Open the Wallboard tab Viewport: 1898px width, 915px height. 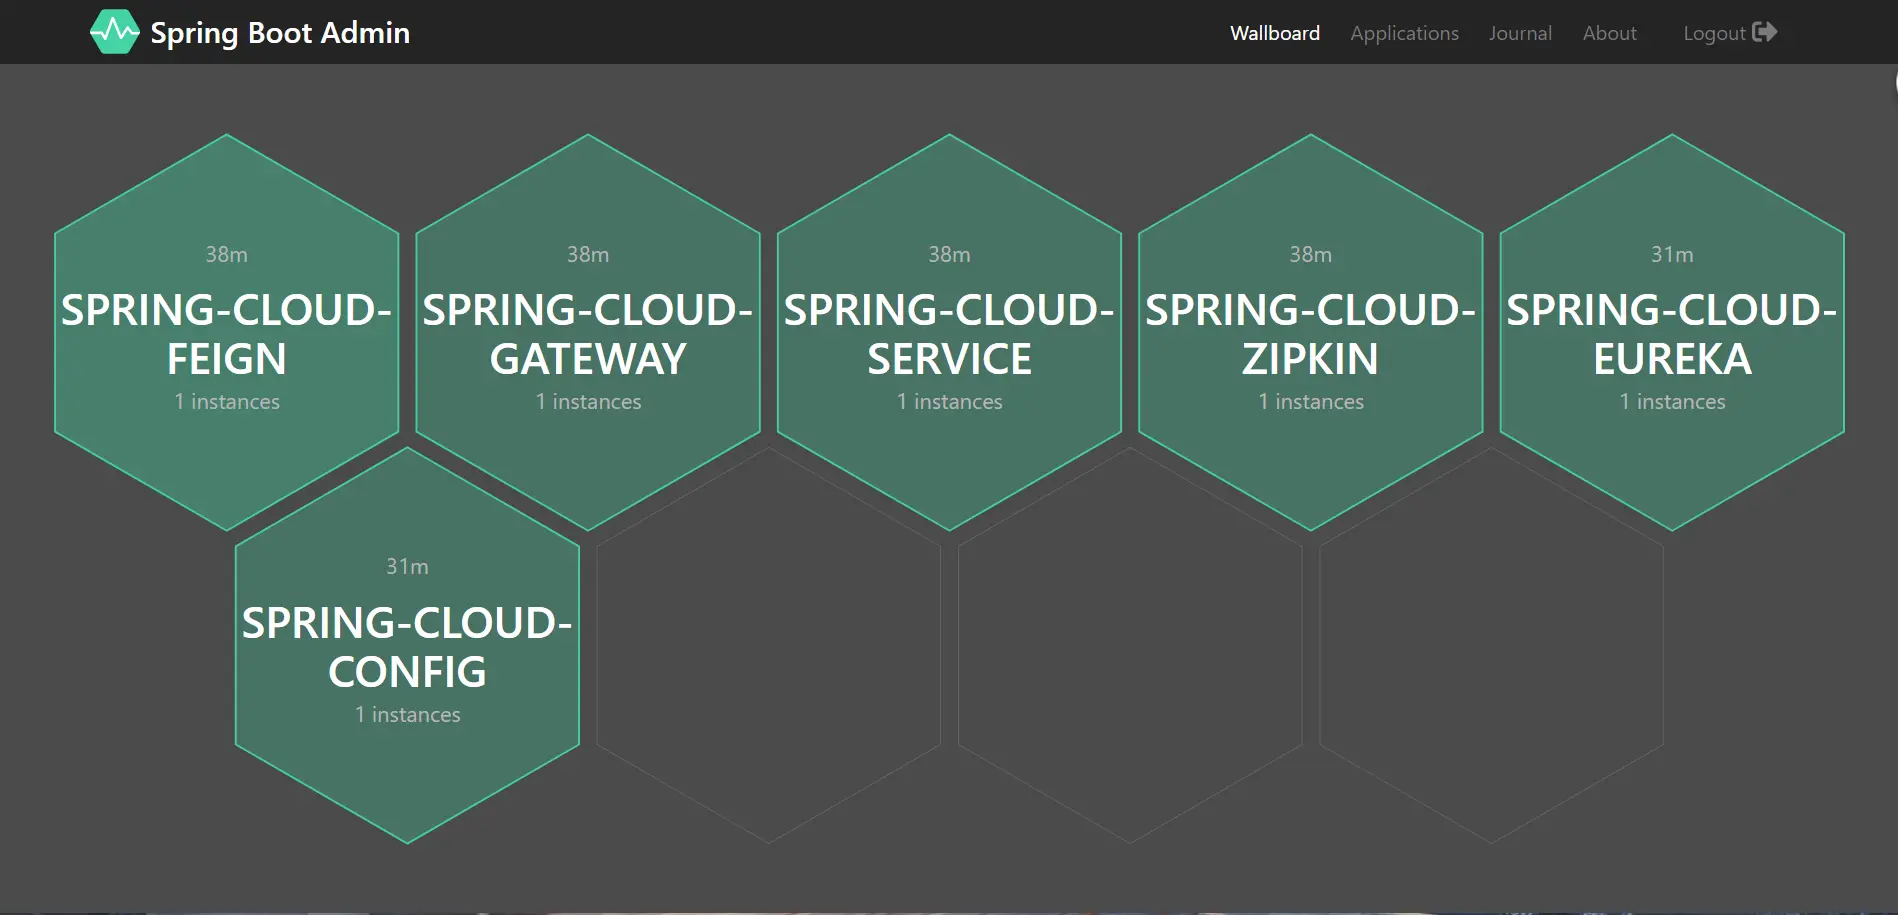coord(1275,33)
